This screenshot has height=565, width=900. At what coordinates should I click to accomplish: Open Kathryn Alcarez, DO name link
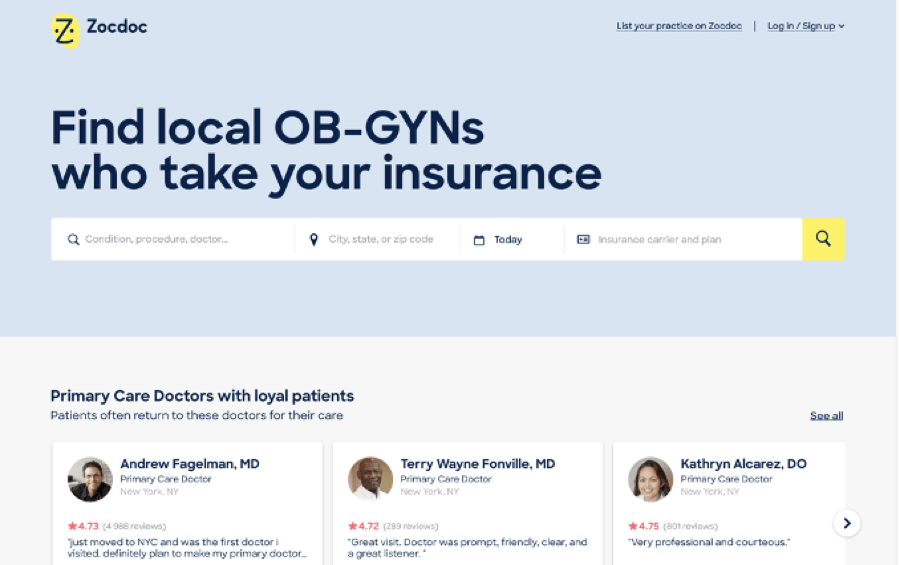[x=743, y=464]
